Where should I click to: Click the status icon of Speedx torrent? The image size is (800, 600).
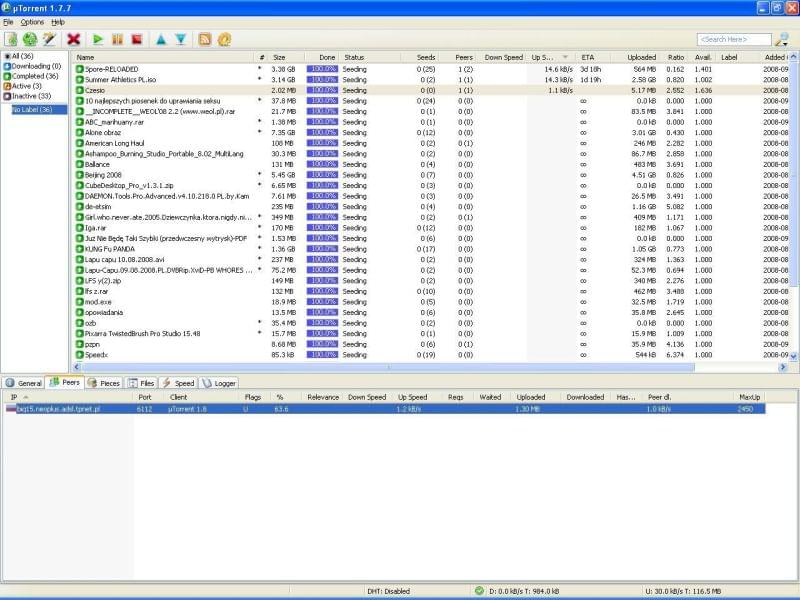80,355
